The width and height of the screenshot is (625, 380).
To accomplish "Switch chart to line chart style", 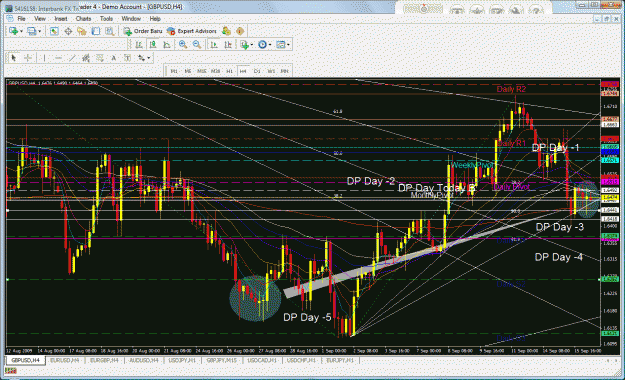I will pos(167,45).
